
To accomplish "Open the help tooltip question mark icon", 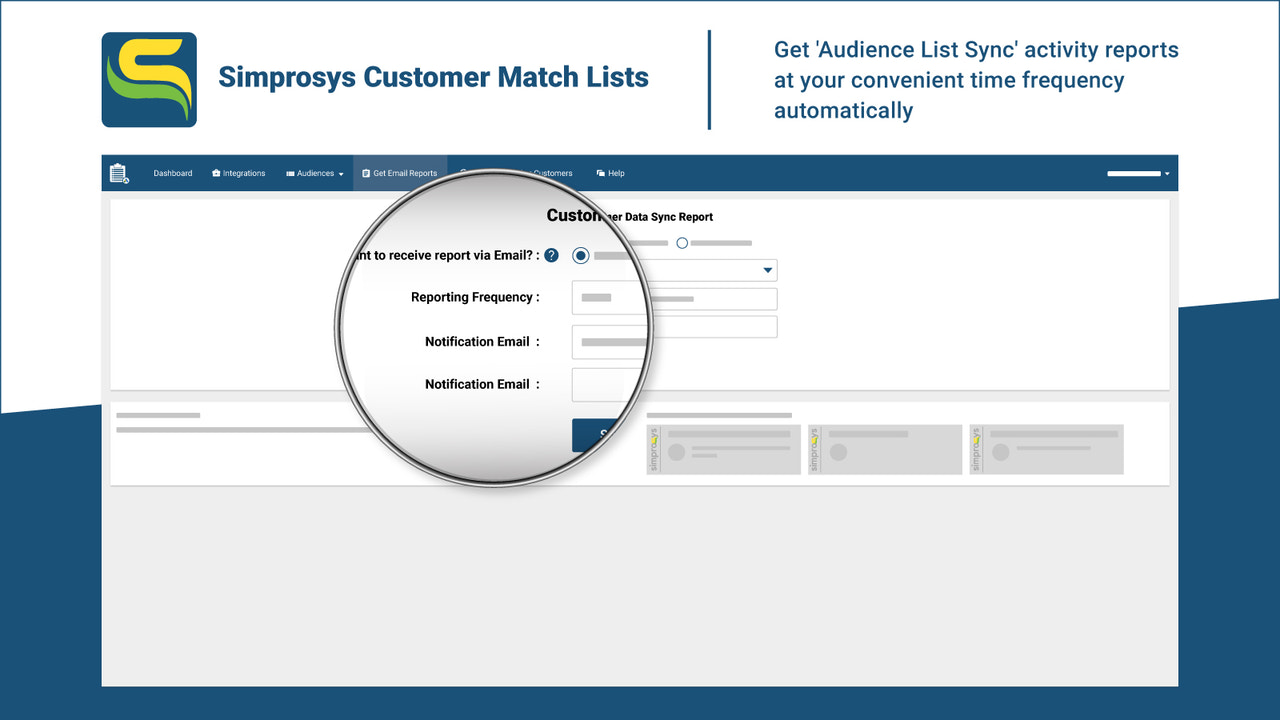I will coord(551,255).
